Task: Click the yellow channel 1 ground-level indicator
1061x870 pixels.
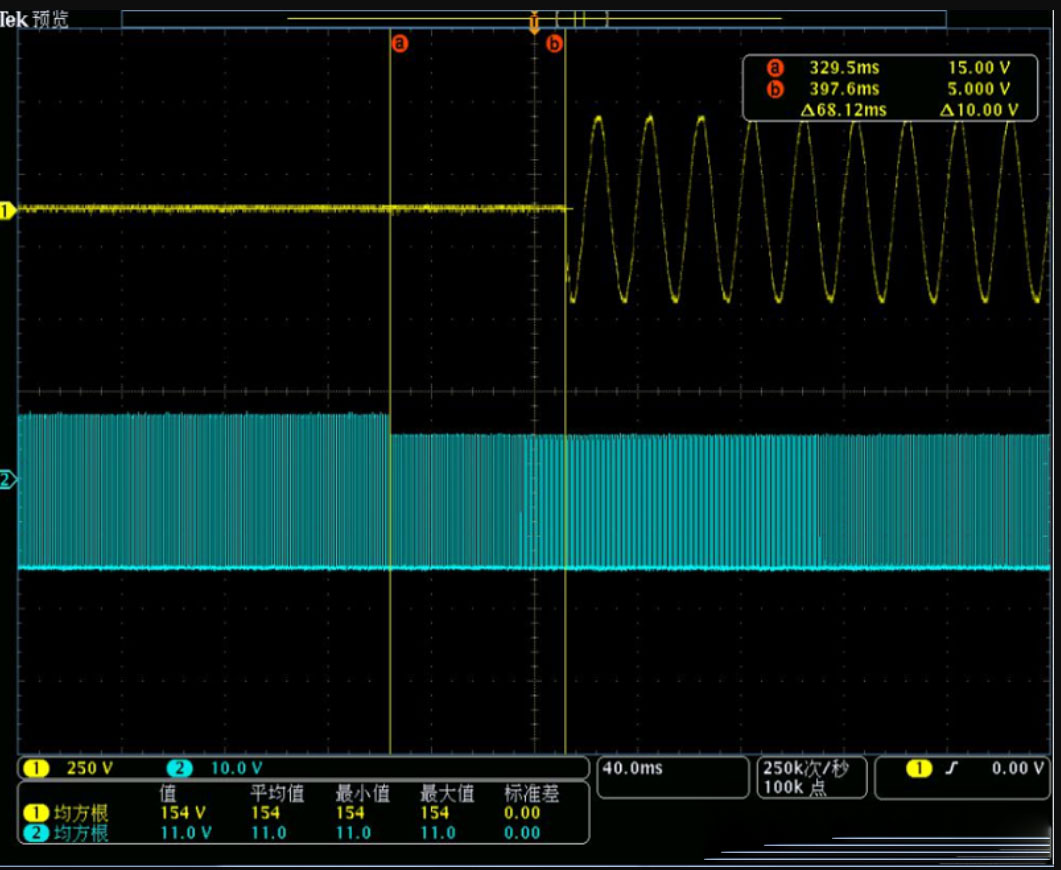Action: click(7, 210)
